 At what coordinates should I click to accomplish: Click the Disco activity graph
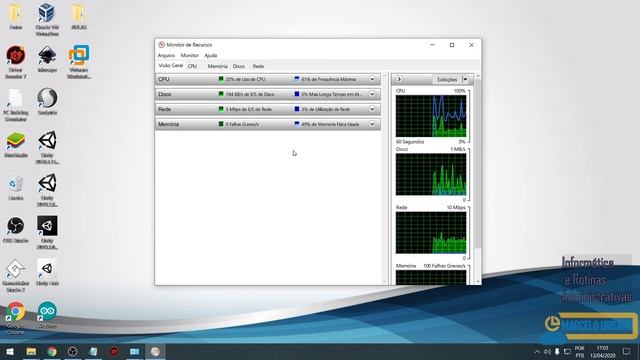[431, 174]
